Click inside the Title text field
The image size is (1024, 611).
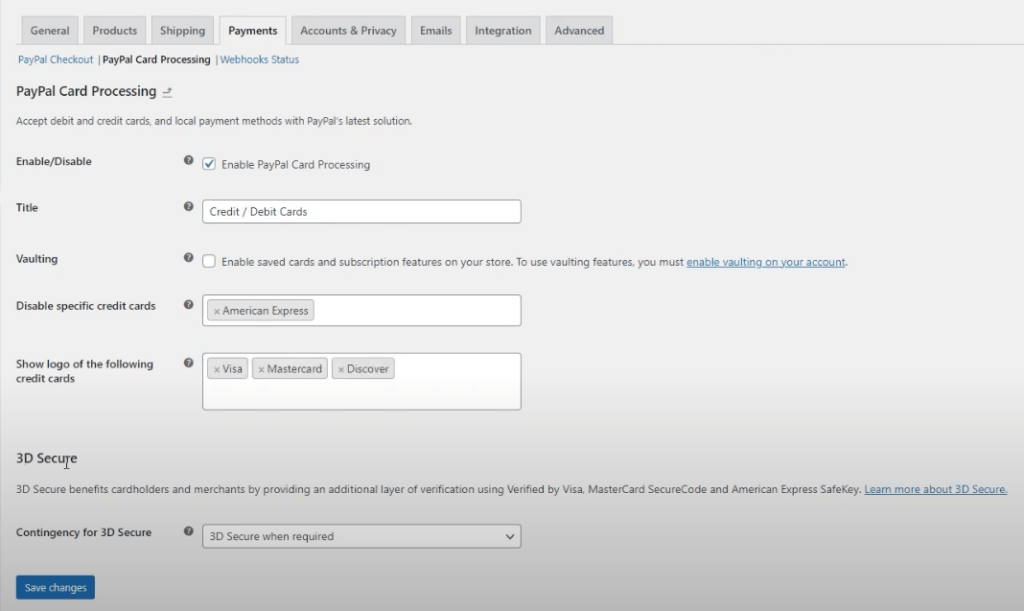(361, 212)
